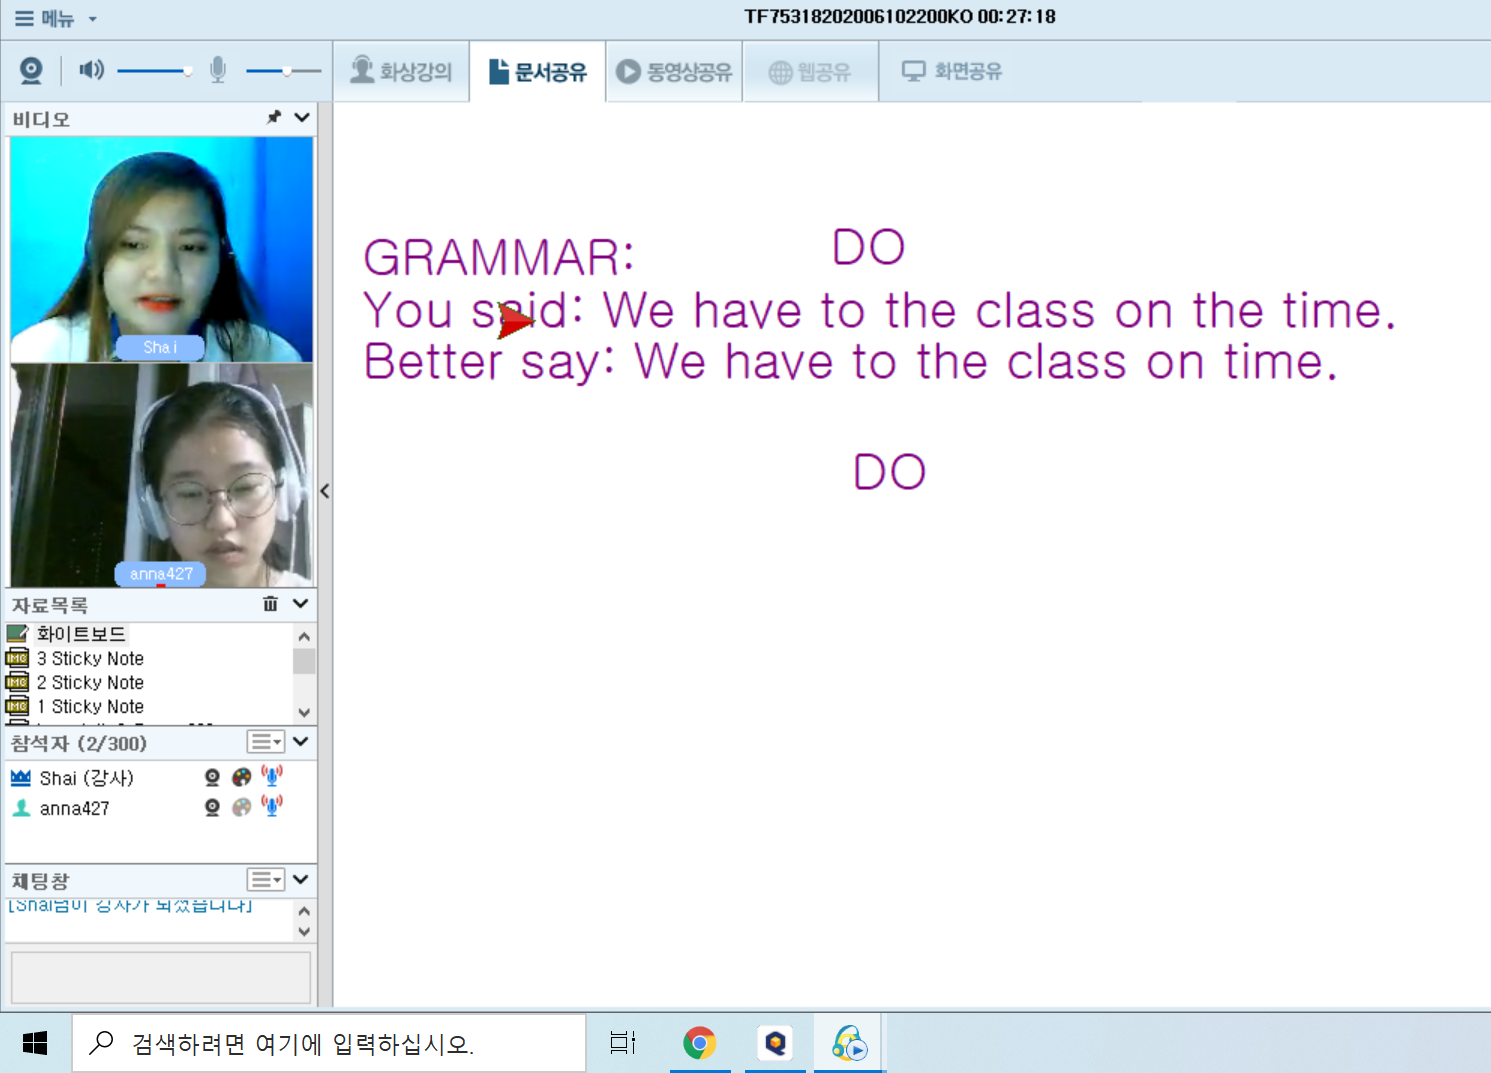Collapse the 비디오 panel chevron
The height and width of the screenshot is (1073, 1491).
[302, 118]
